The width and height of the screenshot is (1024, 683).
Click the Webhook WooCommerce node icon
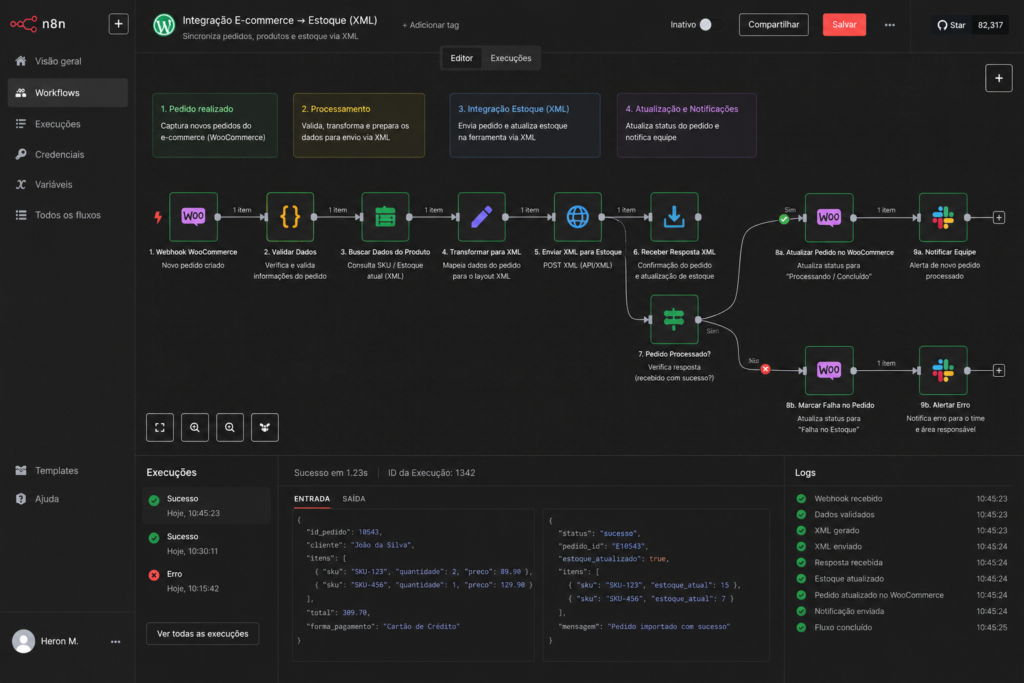pyautogui.click(x=193, y=217)
